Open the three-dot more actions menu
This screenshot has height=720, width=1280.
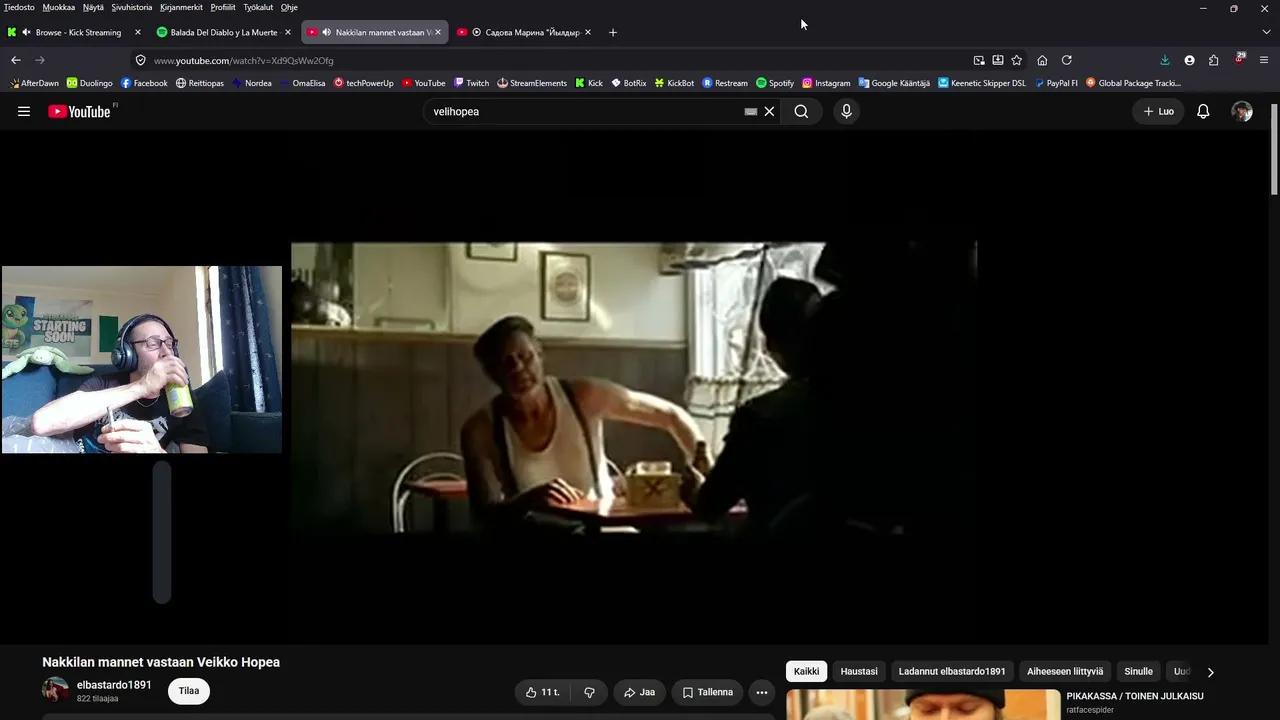[762, 692]
